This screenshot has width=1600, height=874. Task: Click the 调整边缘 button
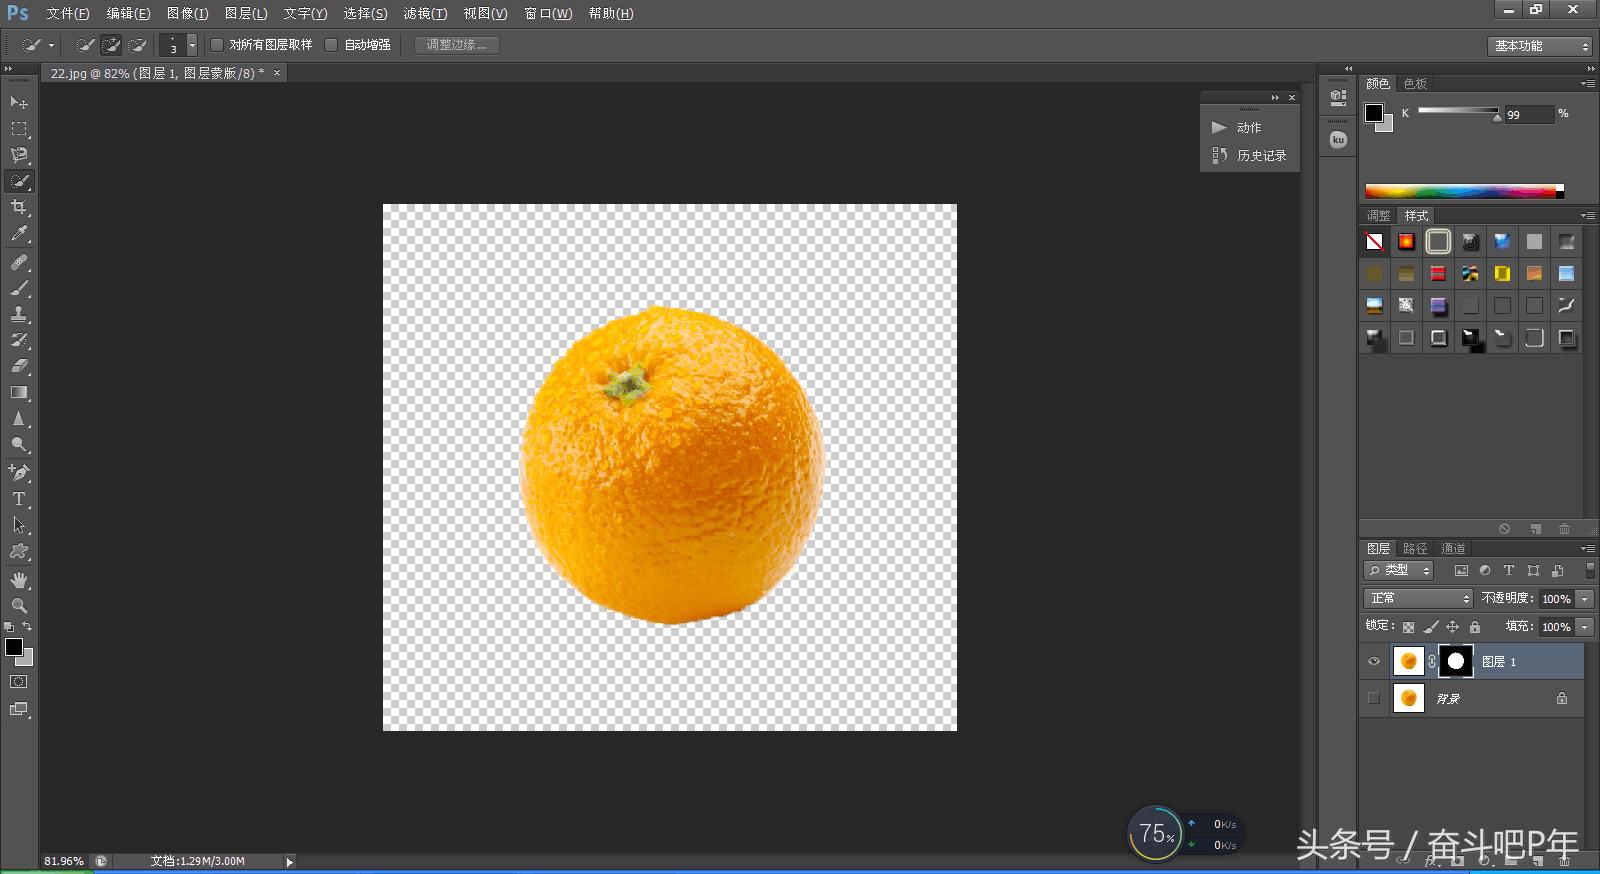(x=456, y=45)
